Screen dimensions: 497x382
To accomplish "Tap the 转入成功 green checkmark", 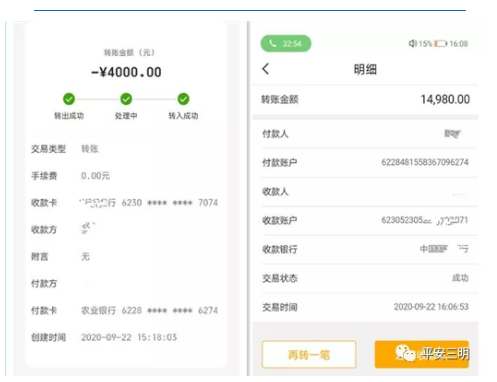I will pos(183,99).
